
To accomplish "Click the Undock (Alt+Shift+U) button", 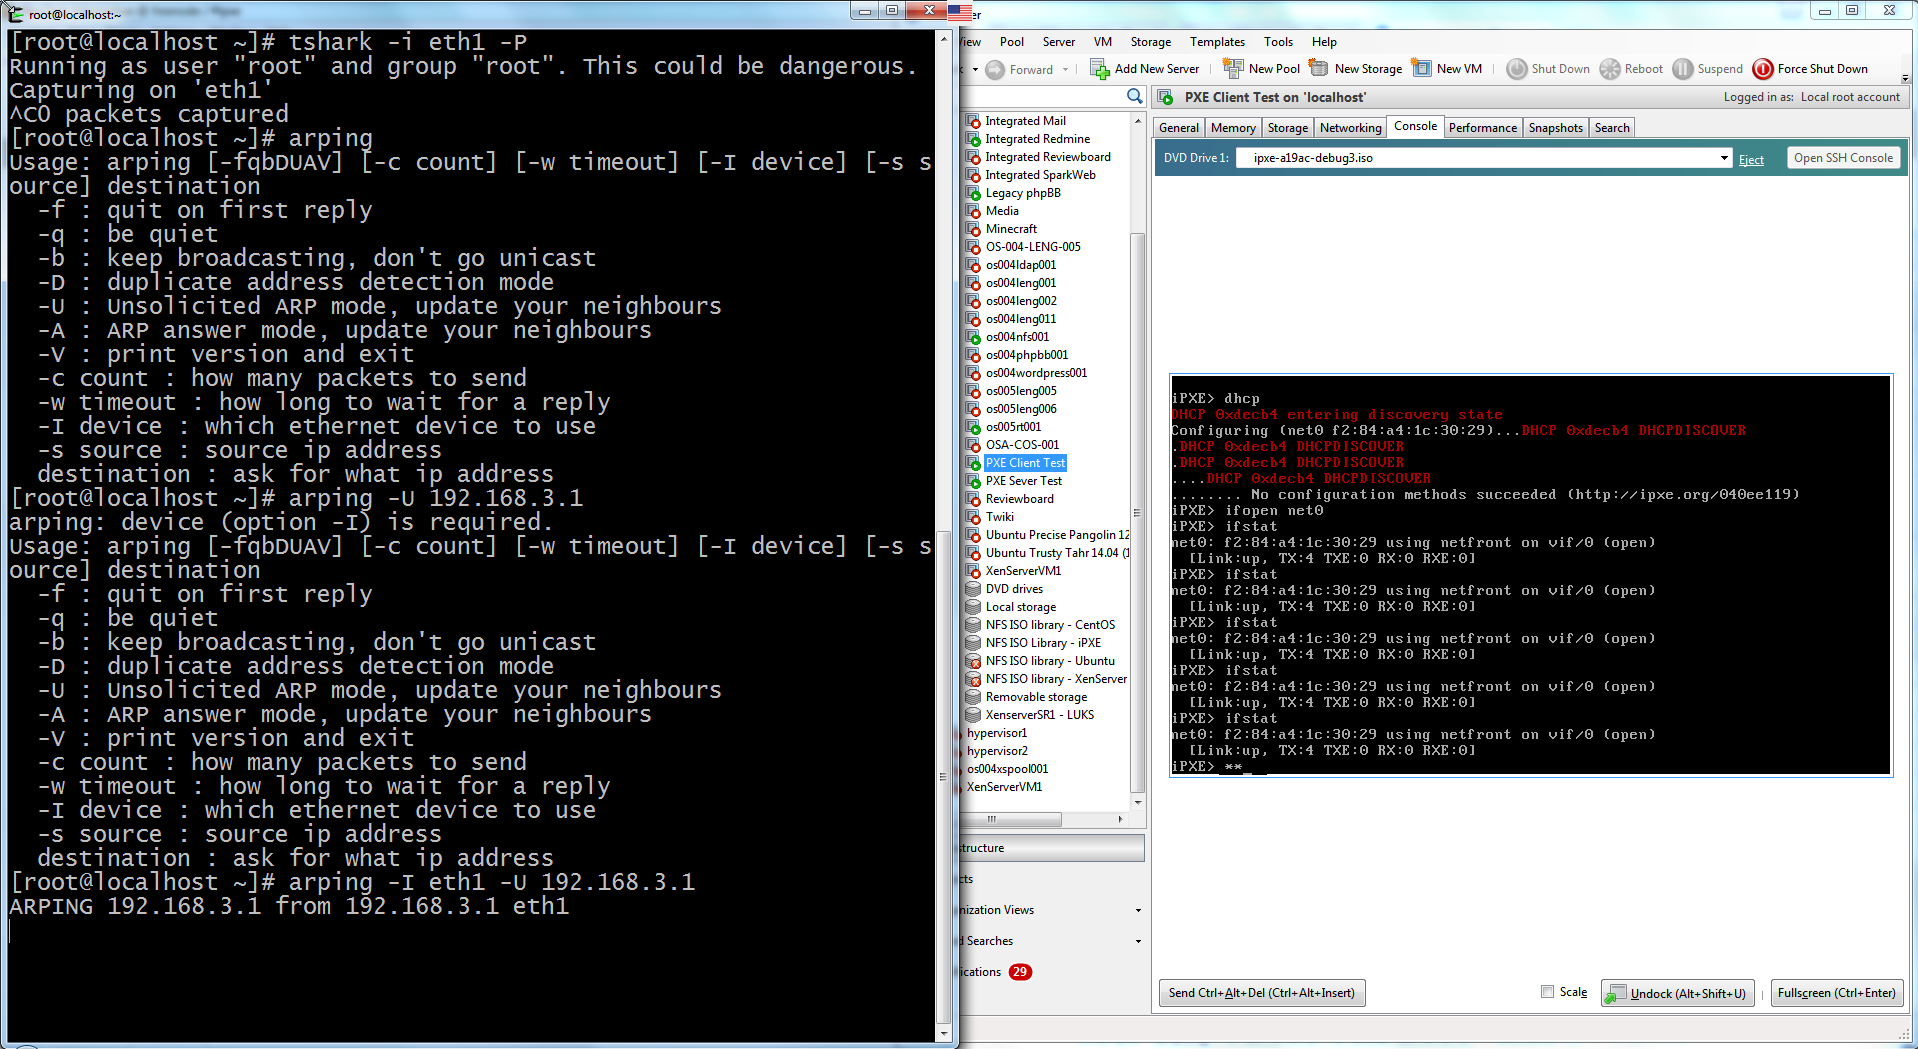I will coord(1678,993).
